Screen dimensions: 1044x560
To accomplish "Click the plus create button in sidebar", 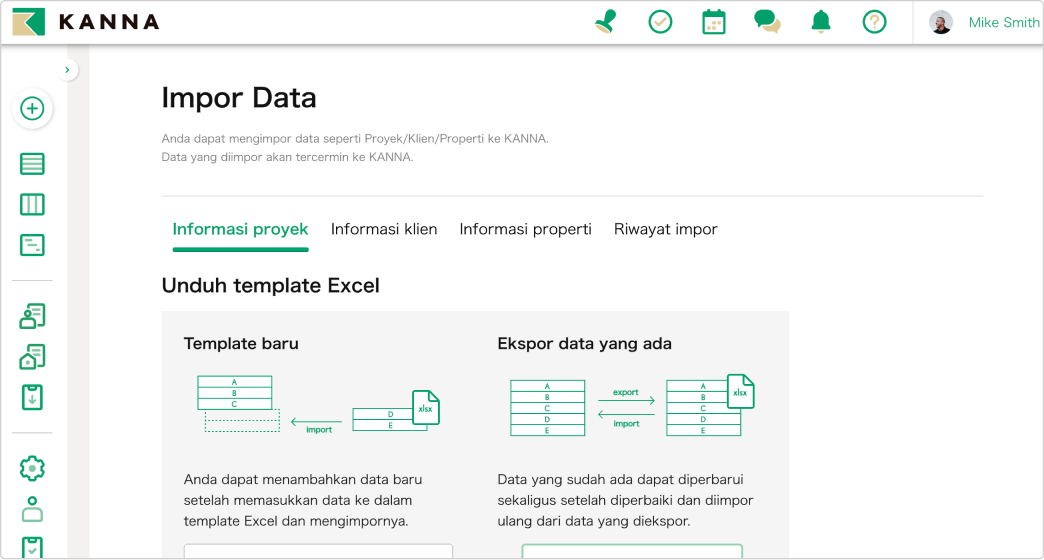I will pos(32,109).
